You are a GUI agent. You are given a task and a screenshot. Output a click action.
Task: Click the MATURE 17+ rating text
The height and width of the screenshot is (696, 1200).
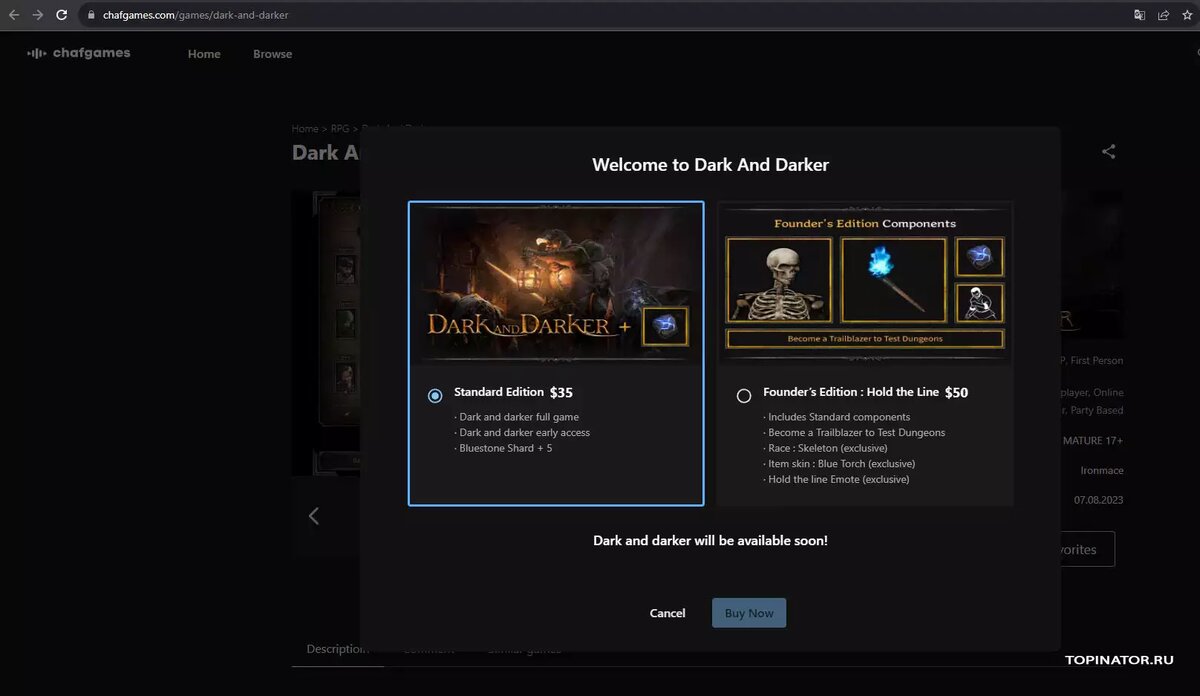click(x=1092, y=440)
